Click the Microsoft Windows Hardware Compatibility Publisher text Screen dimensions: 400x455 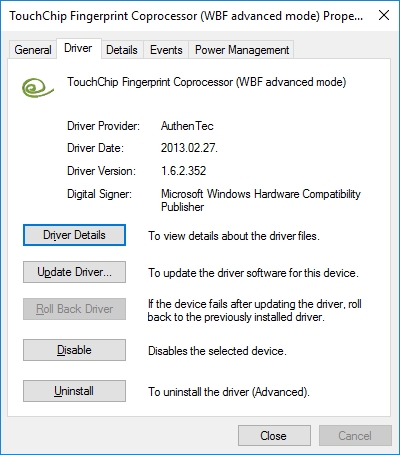[261, 200]
